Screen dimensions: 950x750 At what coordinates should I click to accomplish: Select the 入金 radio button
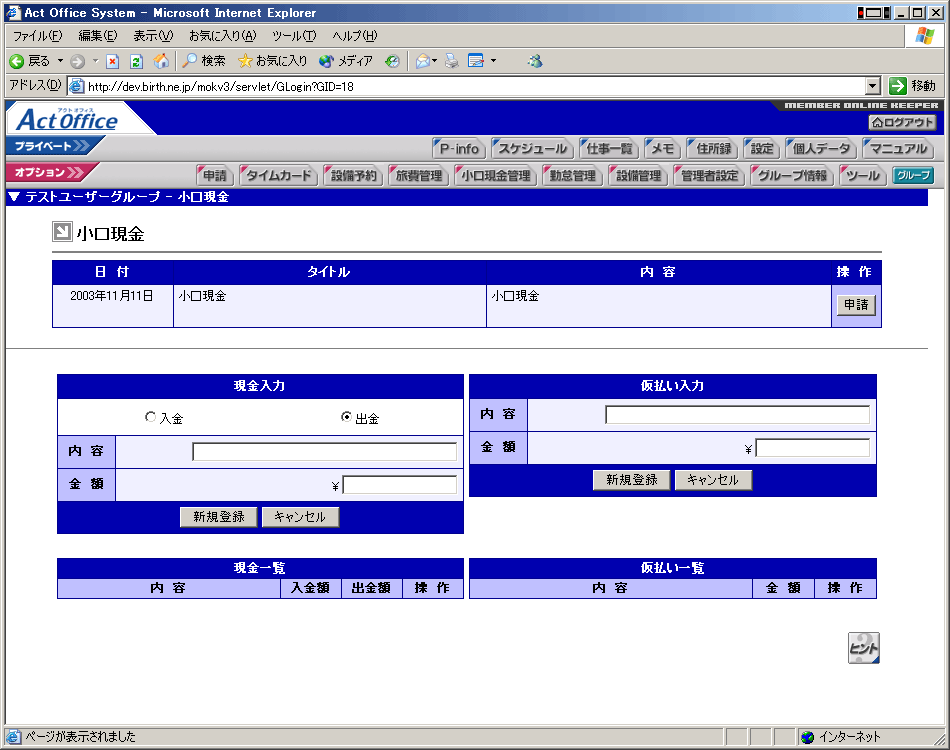point(151,417)
